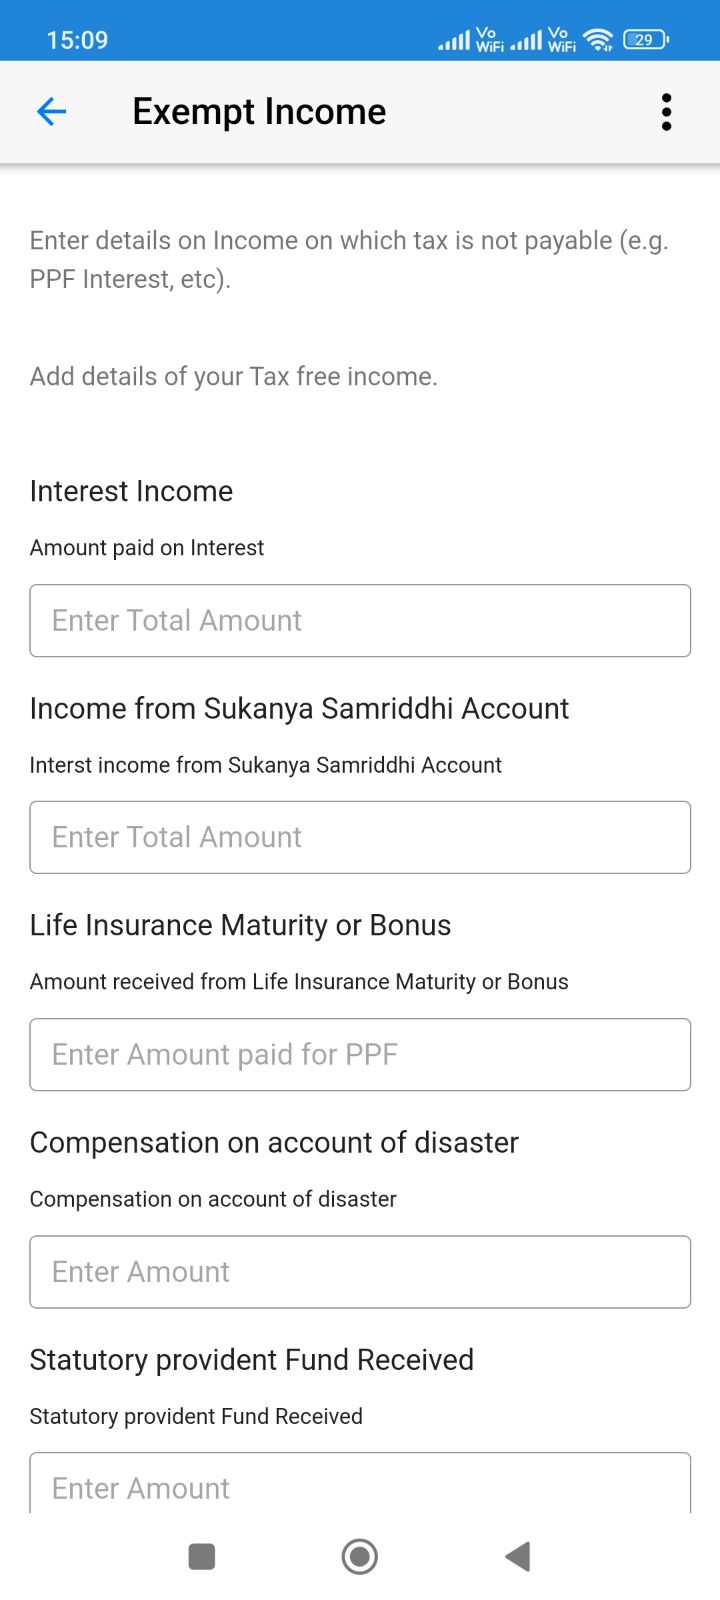This screenshot has width=720, height=1600.
Task: Tap Compensation on account of disaster heading
Action: pos(274,1142)
